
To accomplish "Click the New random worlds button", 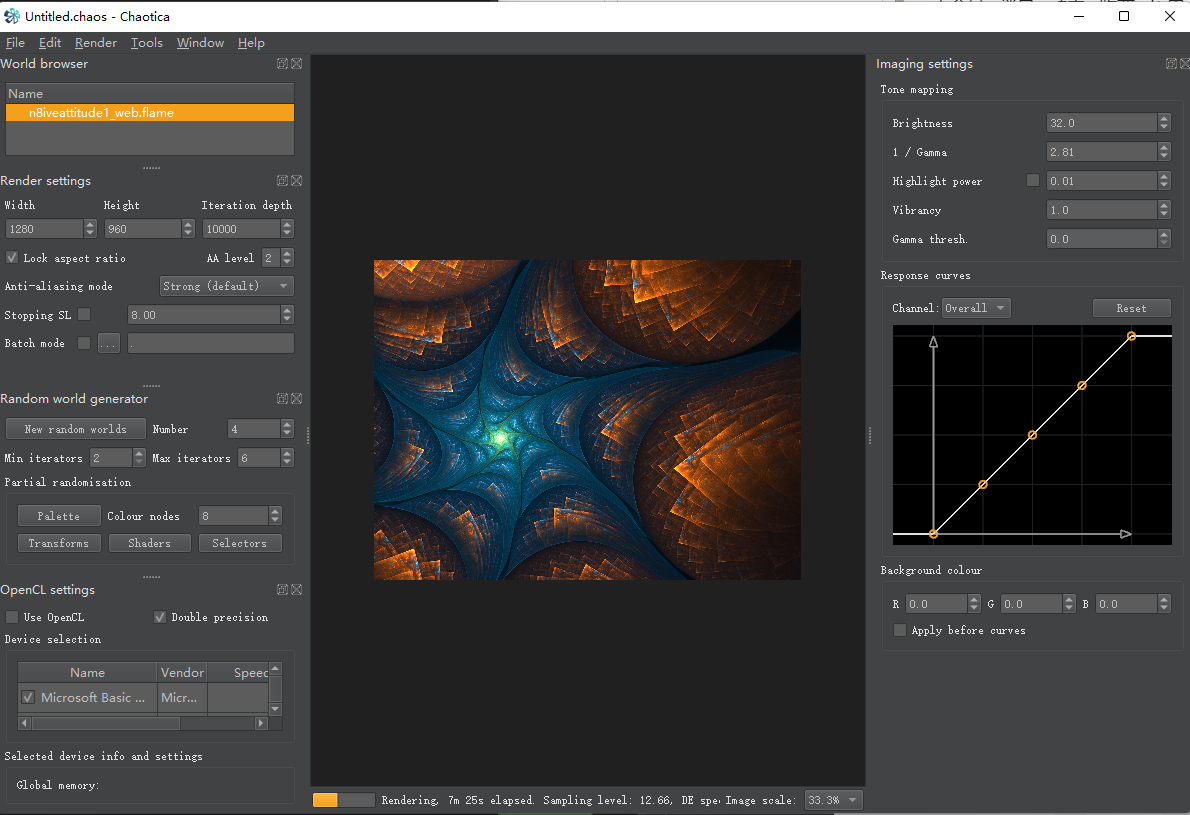I will point(75,429).
